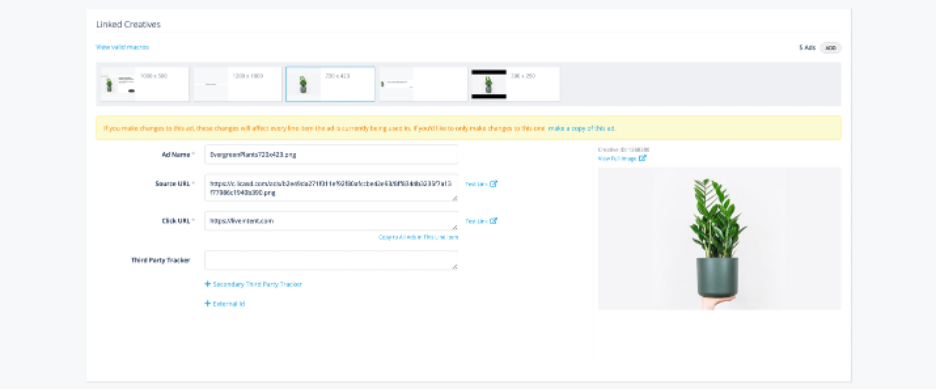The image size is (936, 390).
Task: Open Test Link icon beside Source URL
Action: [x=494, y=184]
